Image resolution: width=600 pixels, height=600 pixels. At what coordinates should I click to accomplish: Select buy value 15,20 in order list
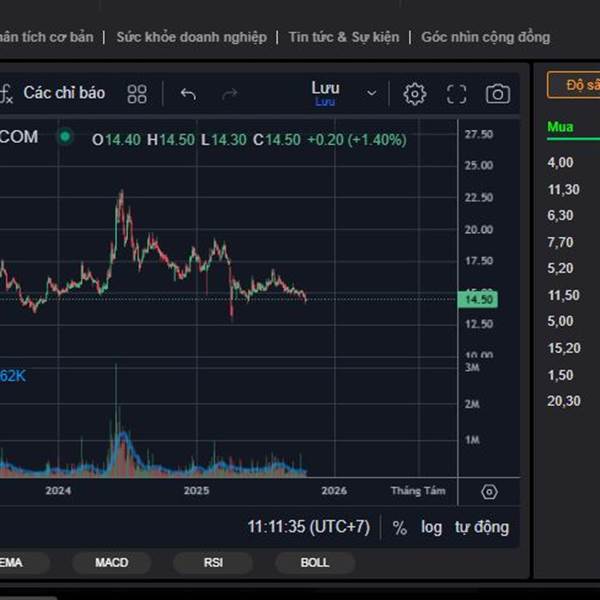(564, 348)
